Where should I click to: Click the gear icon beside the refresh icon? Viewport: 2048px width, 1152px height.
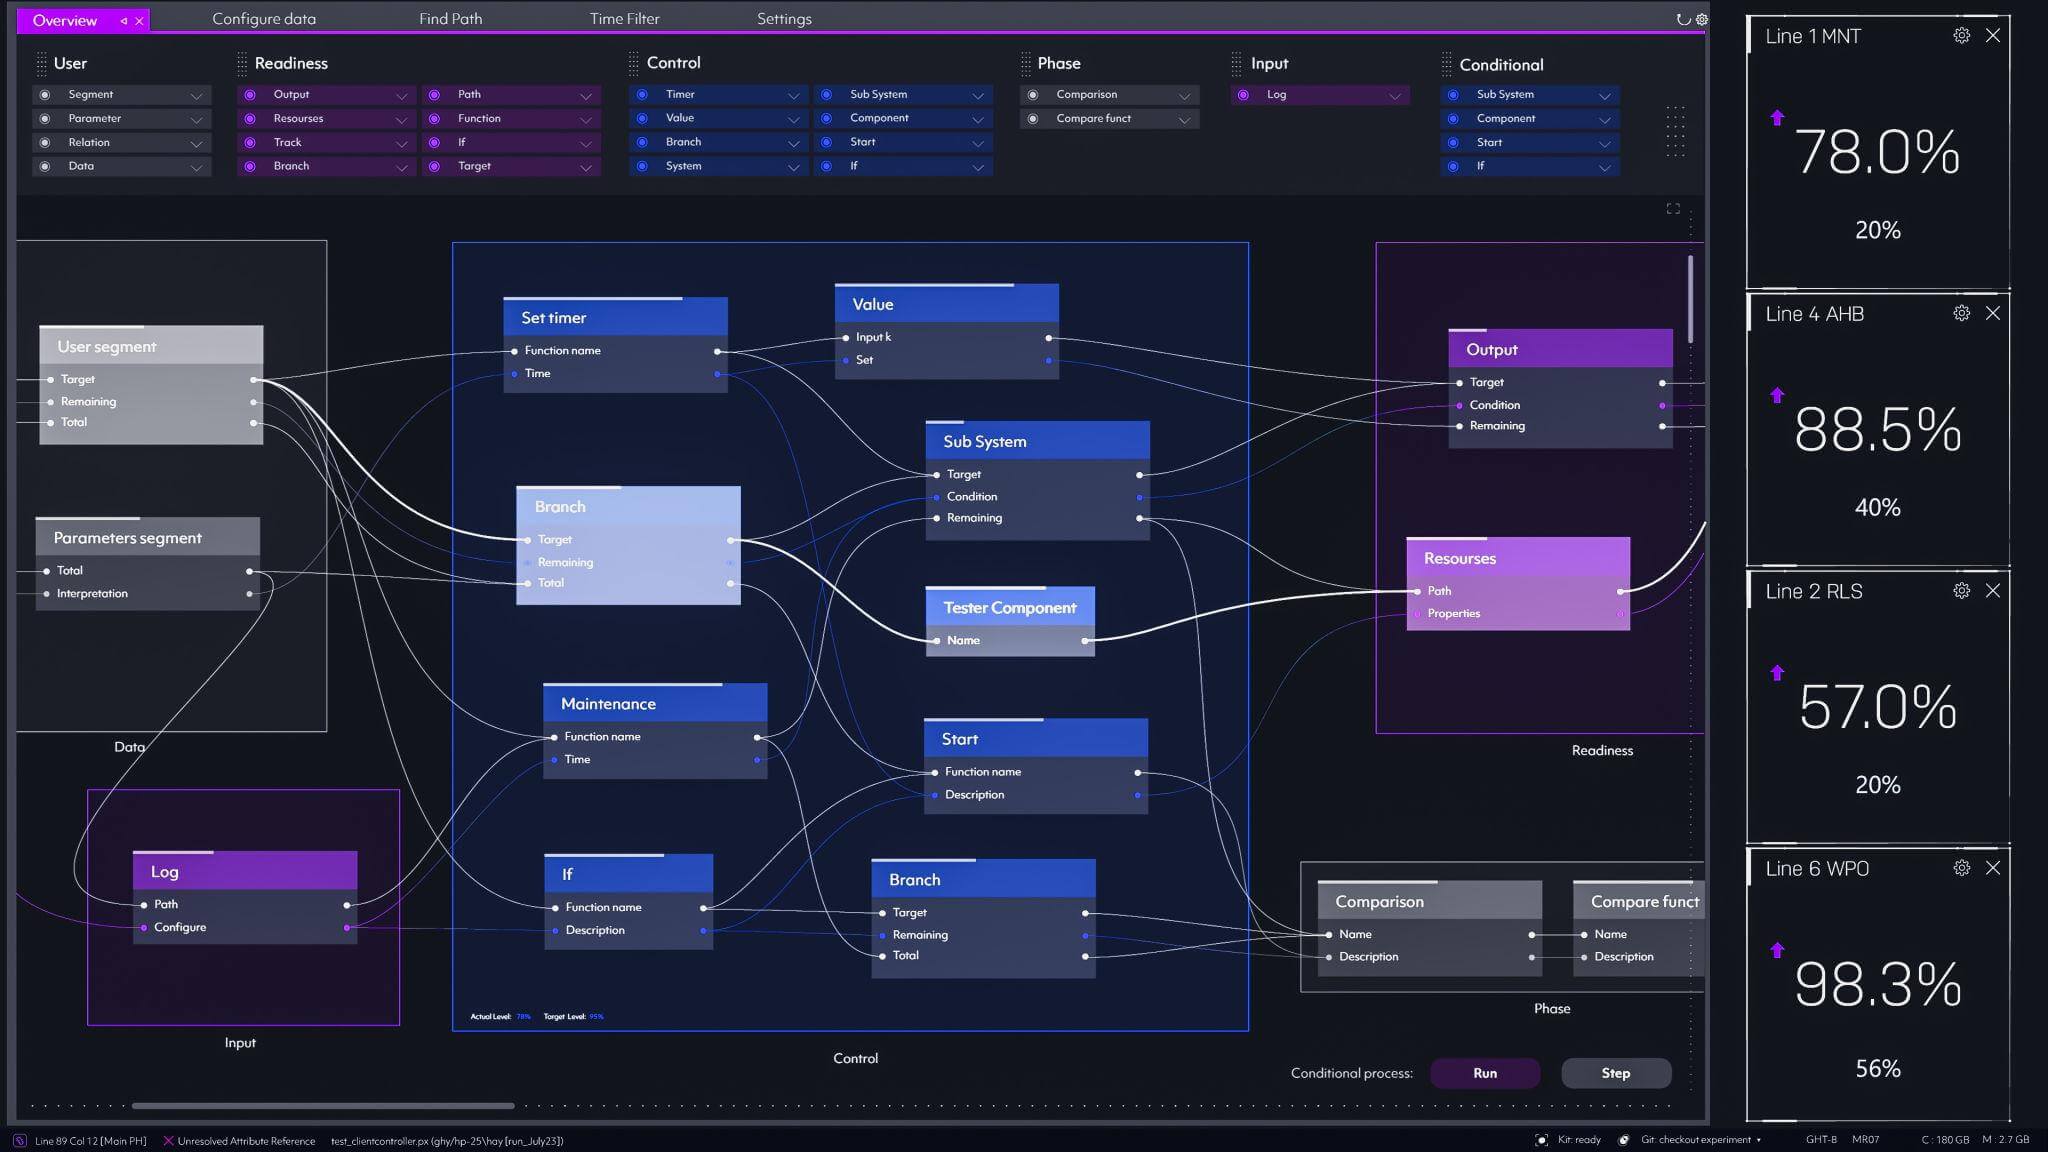1701,19
